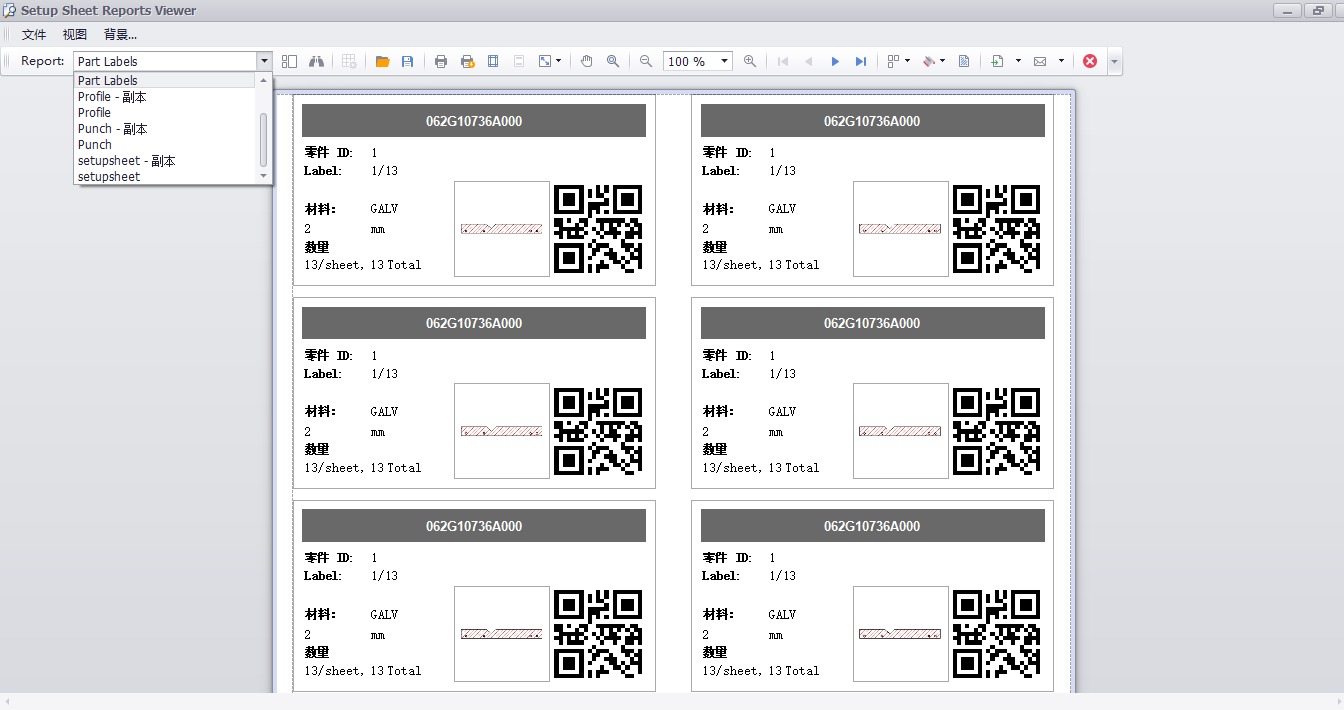Click the page background color icon
Screen dimensions: 1344x710
[929, 61]
